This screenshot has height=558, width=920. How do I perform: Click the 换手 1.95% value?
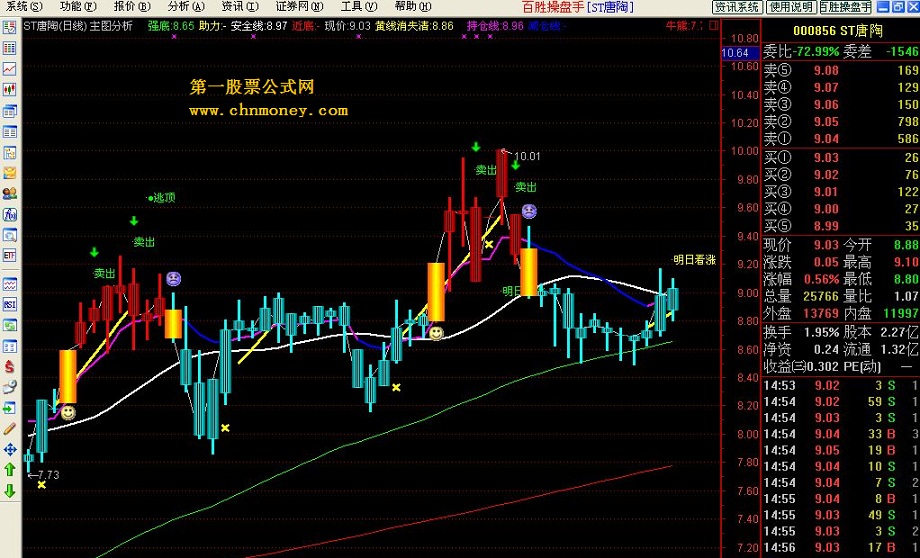coord(821,332)
